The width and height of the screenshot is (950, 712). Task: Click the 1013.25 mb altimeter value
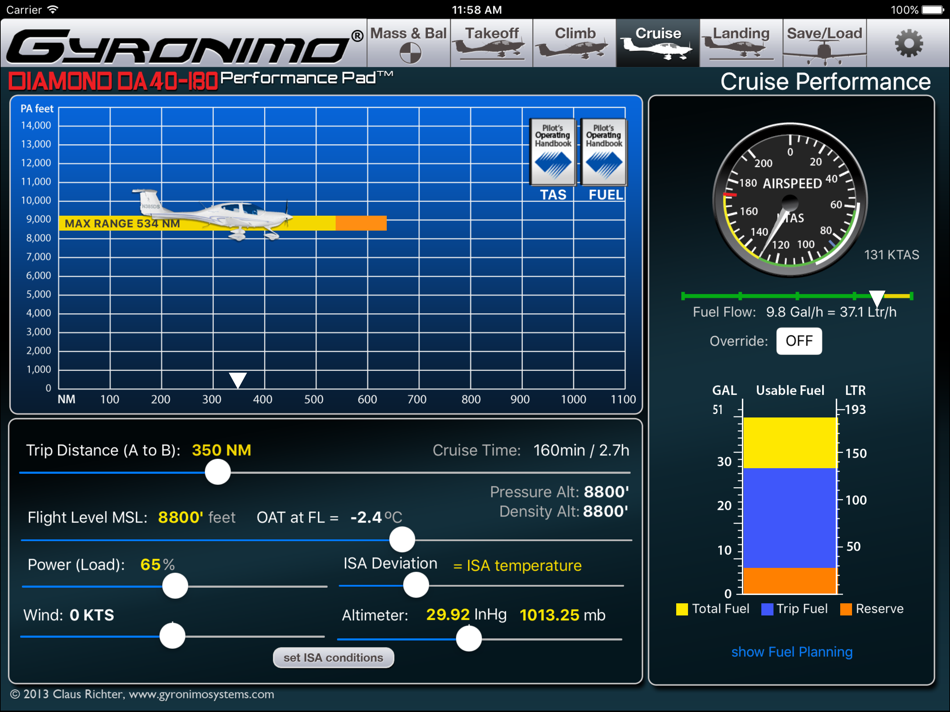pos(562,615)
